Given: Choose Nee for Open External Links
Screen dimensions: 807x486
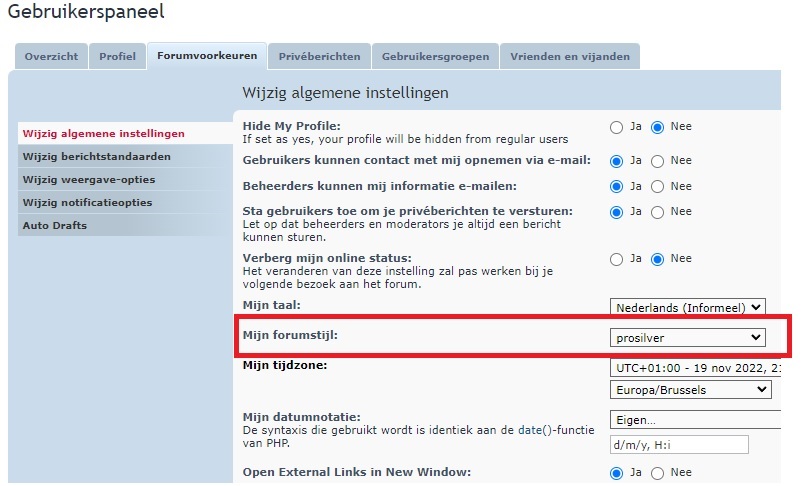Looking at the screenshot, I should pyautogui.click(x=658, y=473).
